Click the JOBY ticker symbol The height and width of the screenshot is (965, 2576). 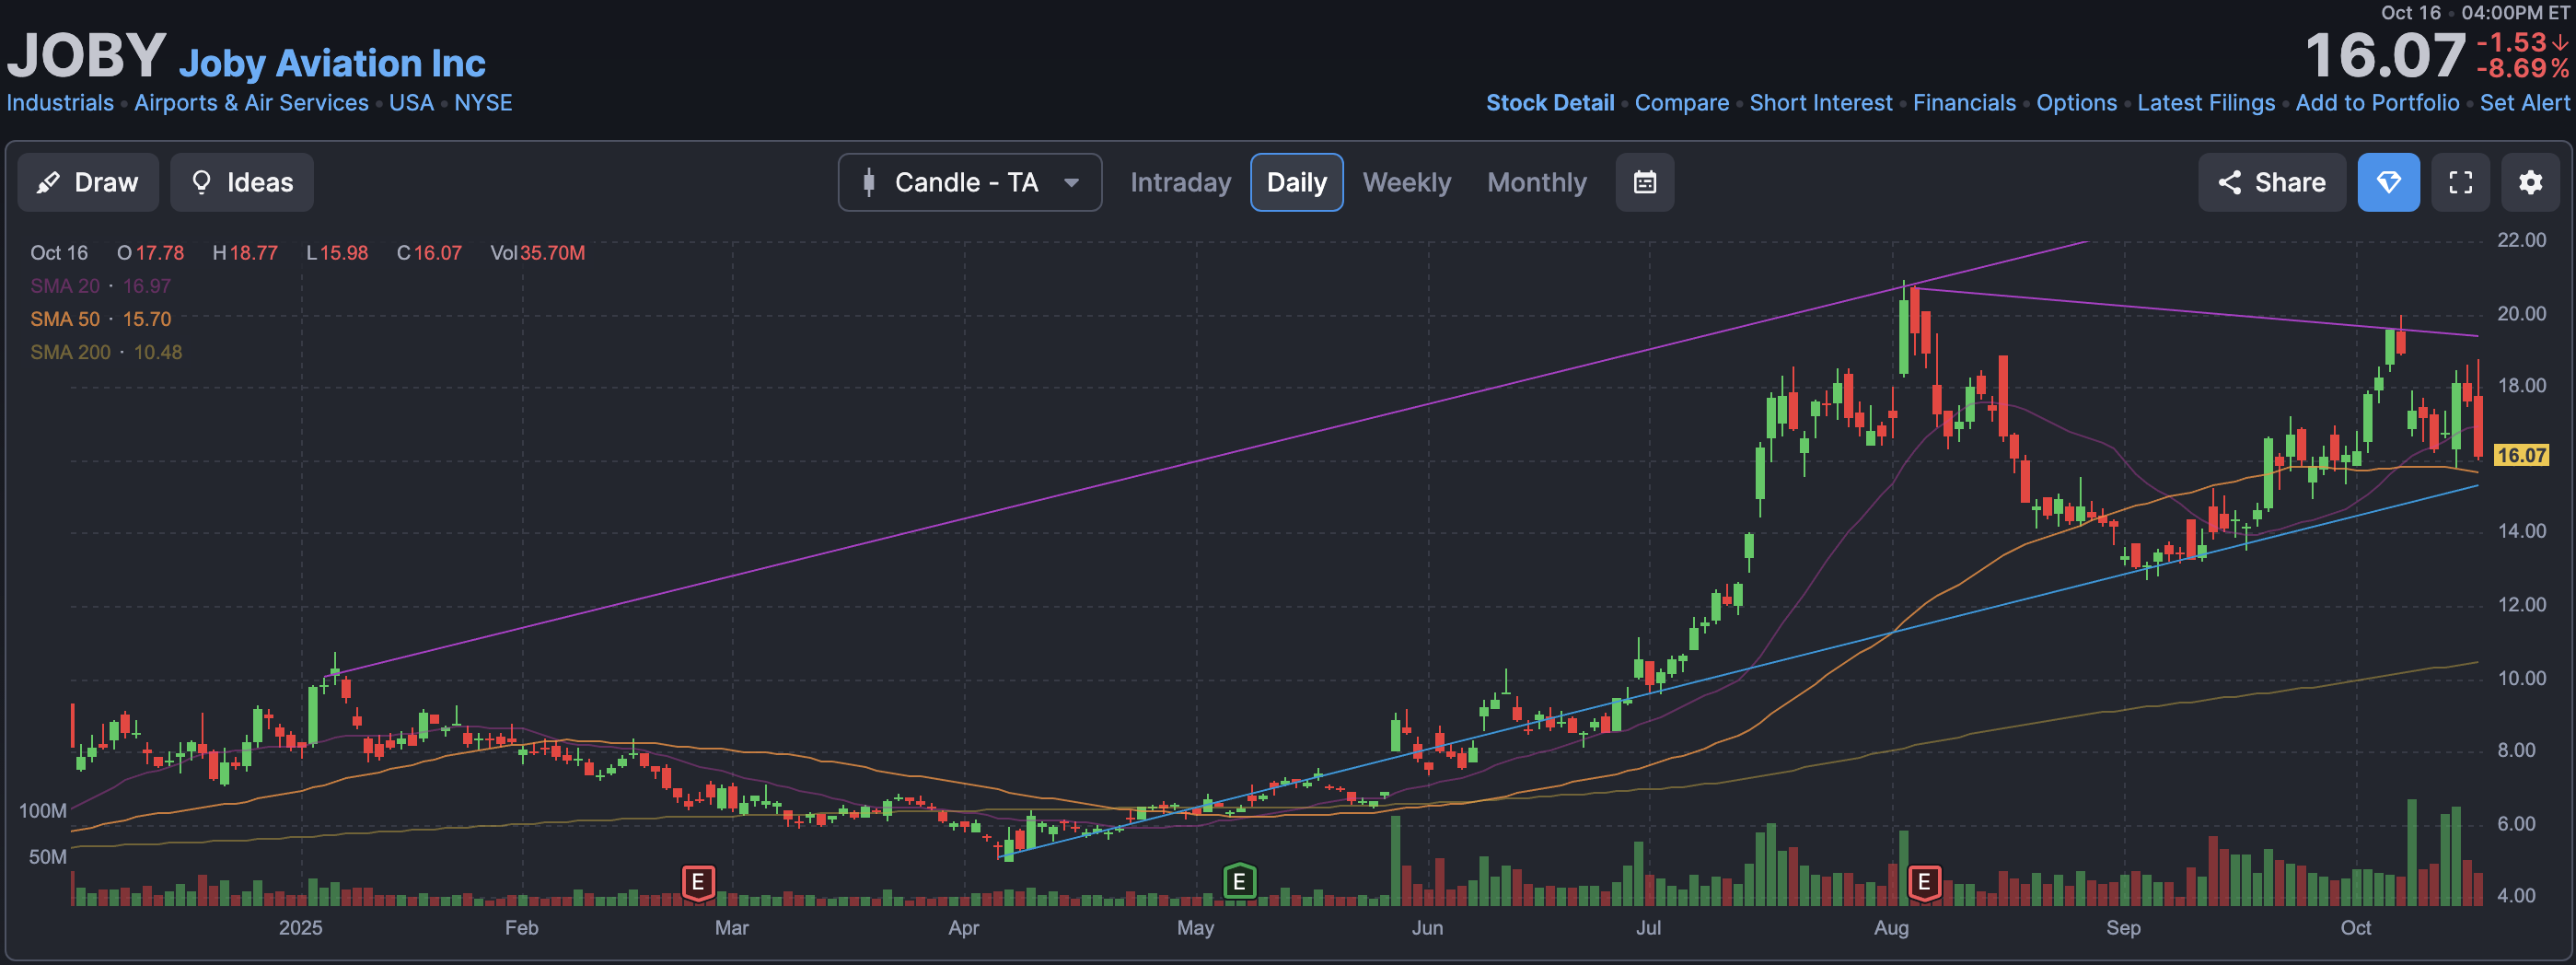(x=87, y=55)
